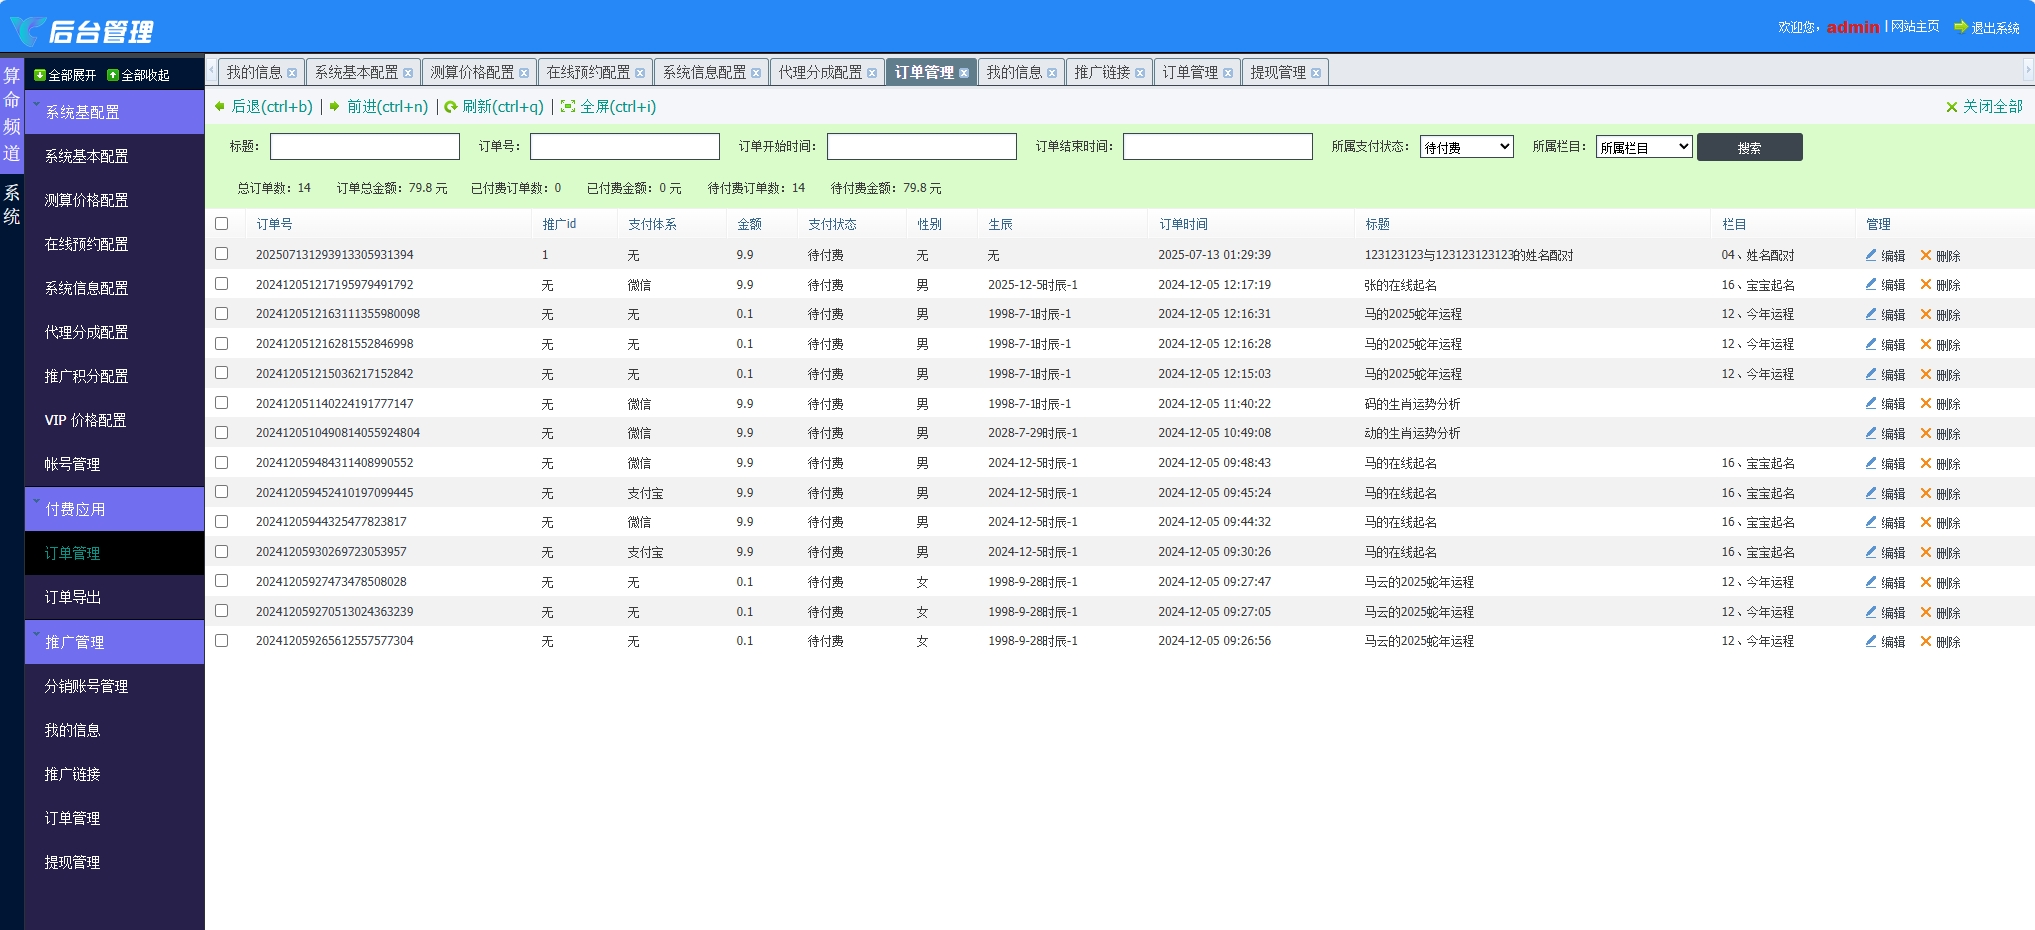2035x930 pixels.
Task: Click delete X icon for 张的在线起名 order
Action: click(x=1926, y=285)
